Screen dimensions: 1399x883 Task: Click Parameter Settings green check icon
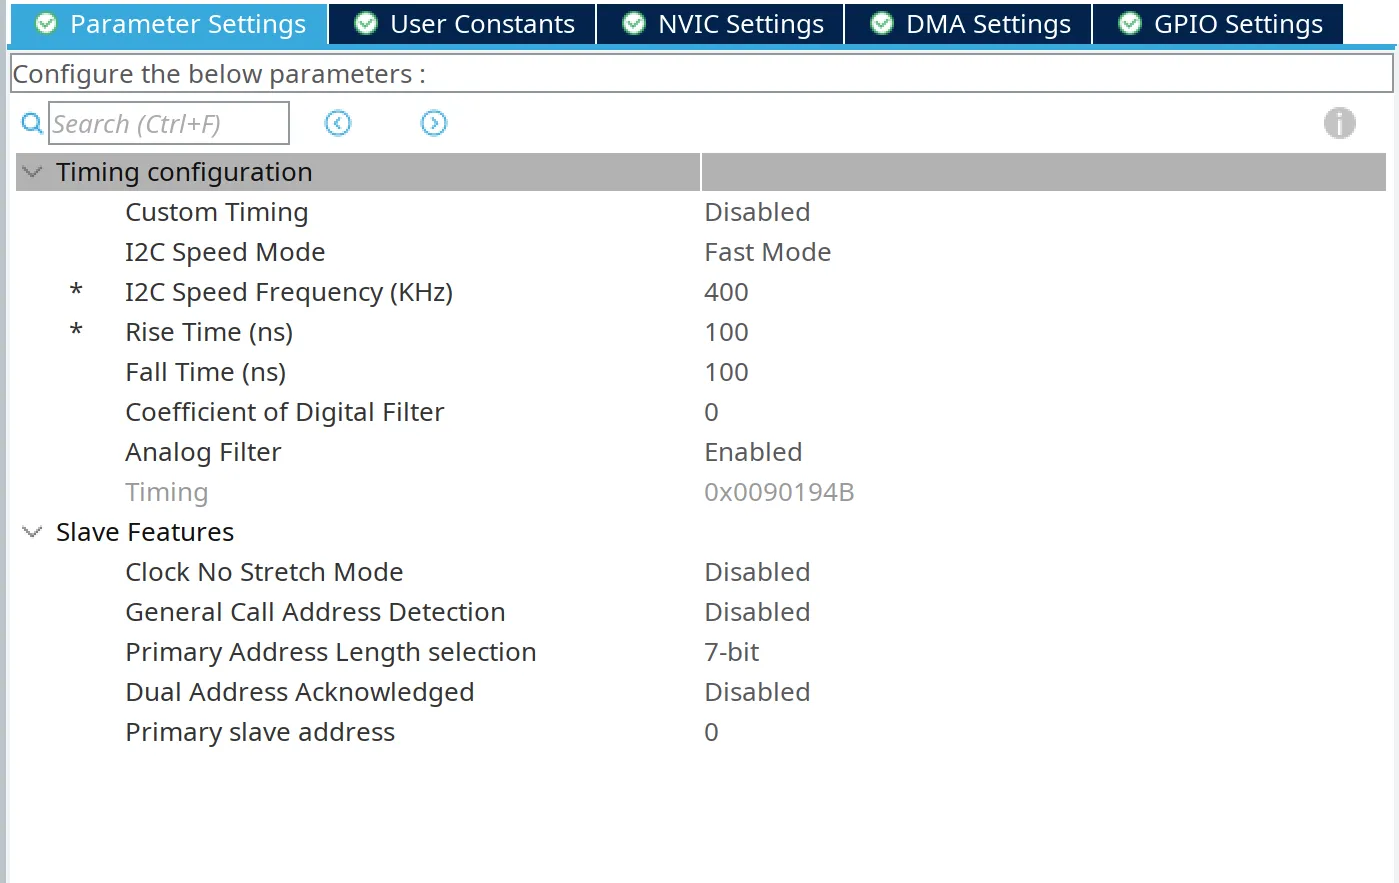point(46,23)
